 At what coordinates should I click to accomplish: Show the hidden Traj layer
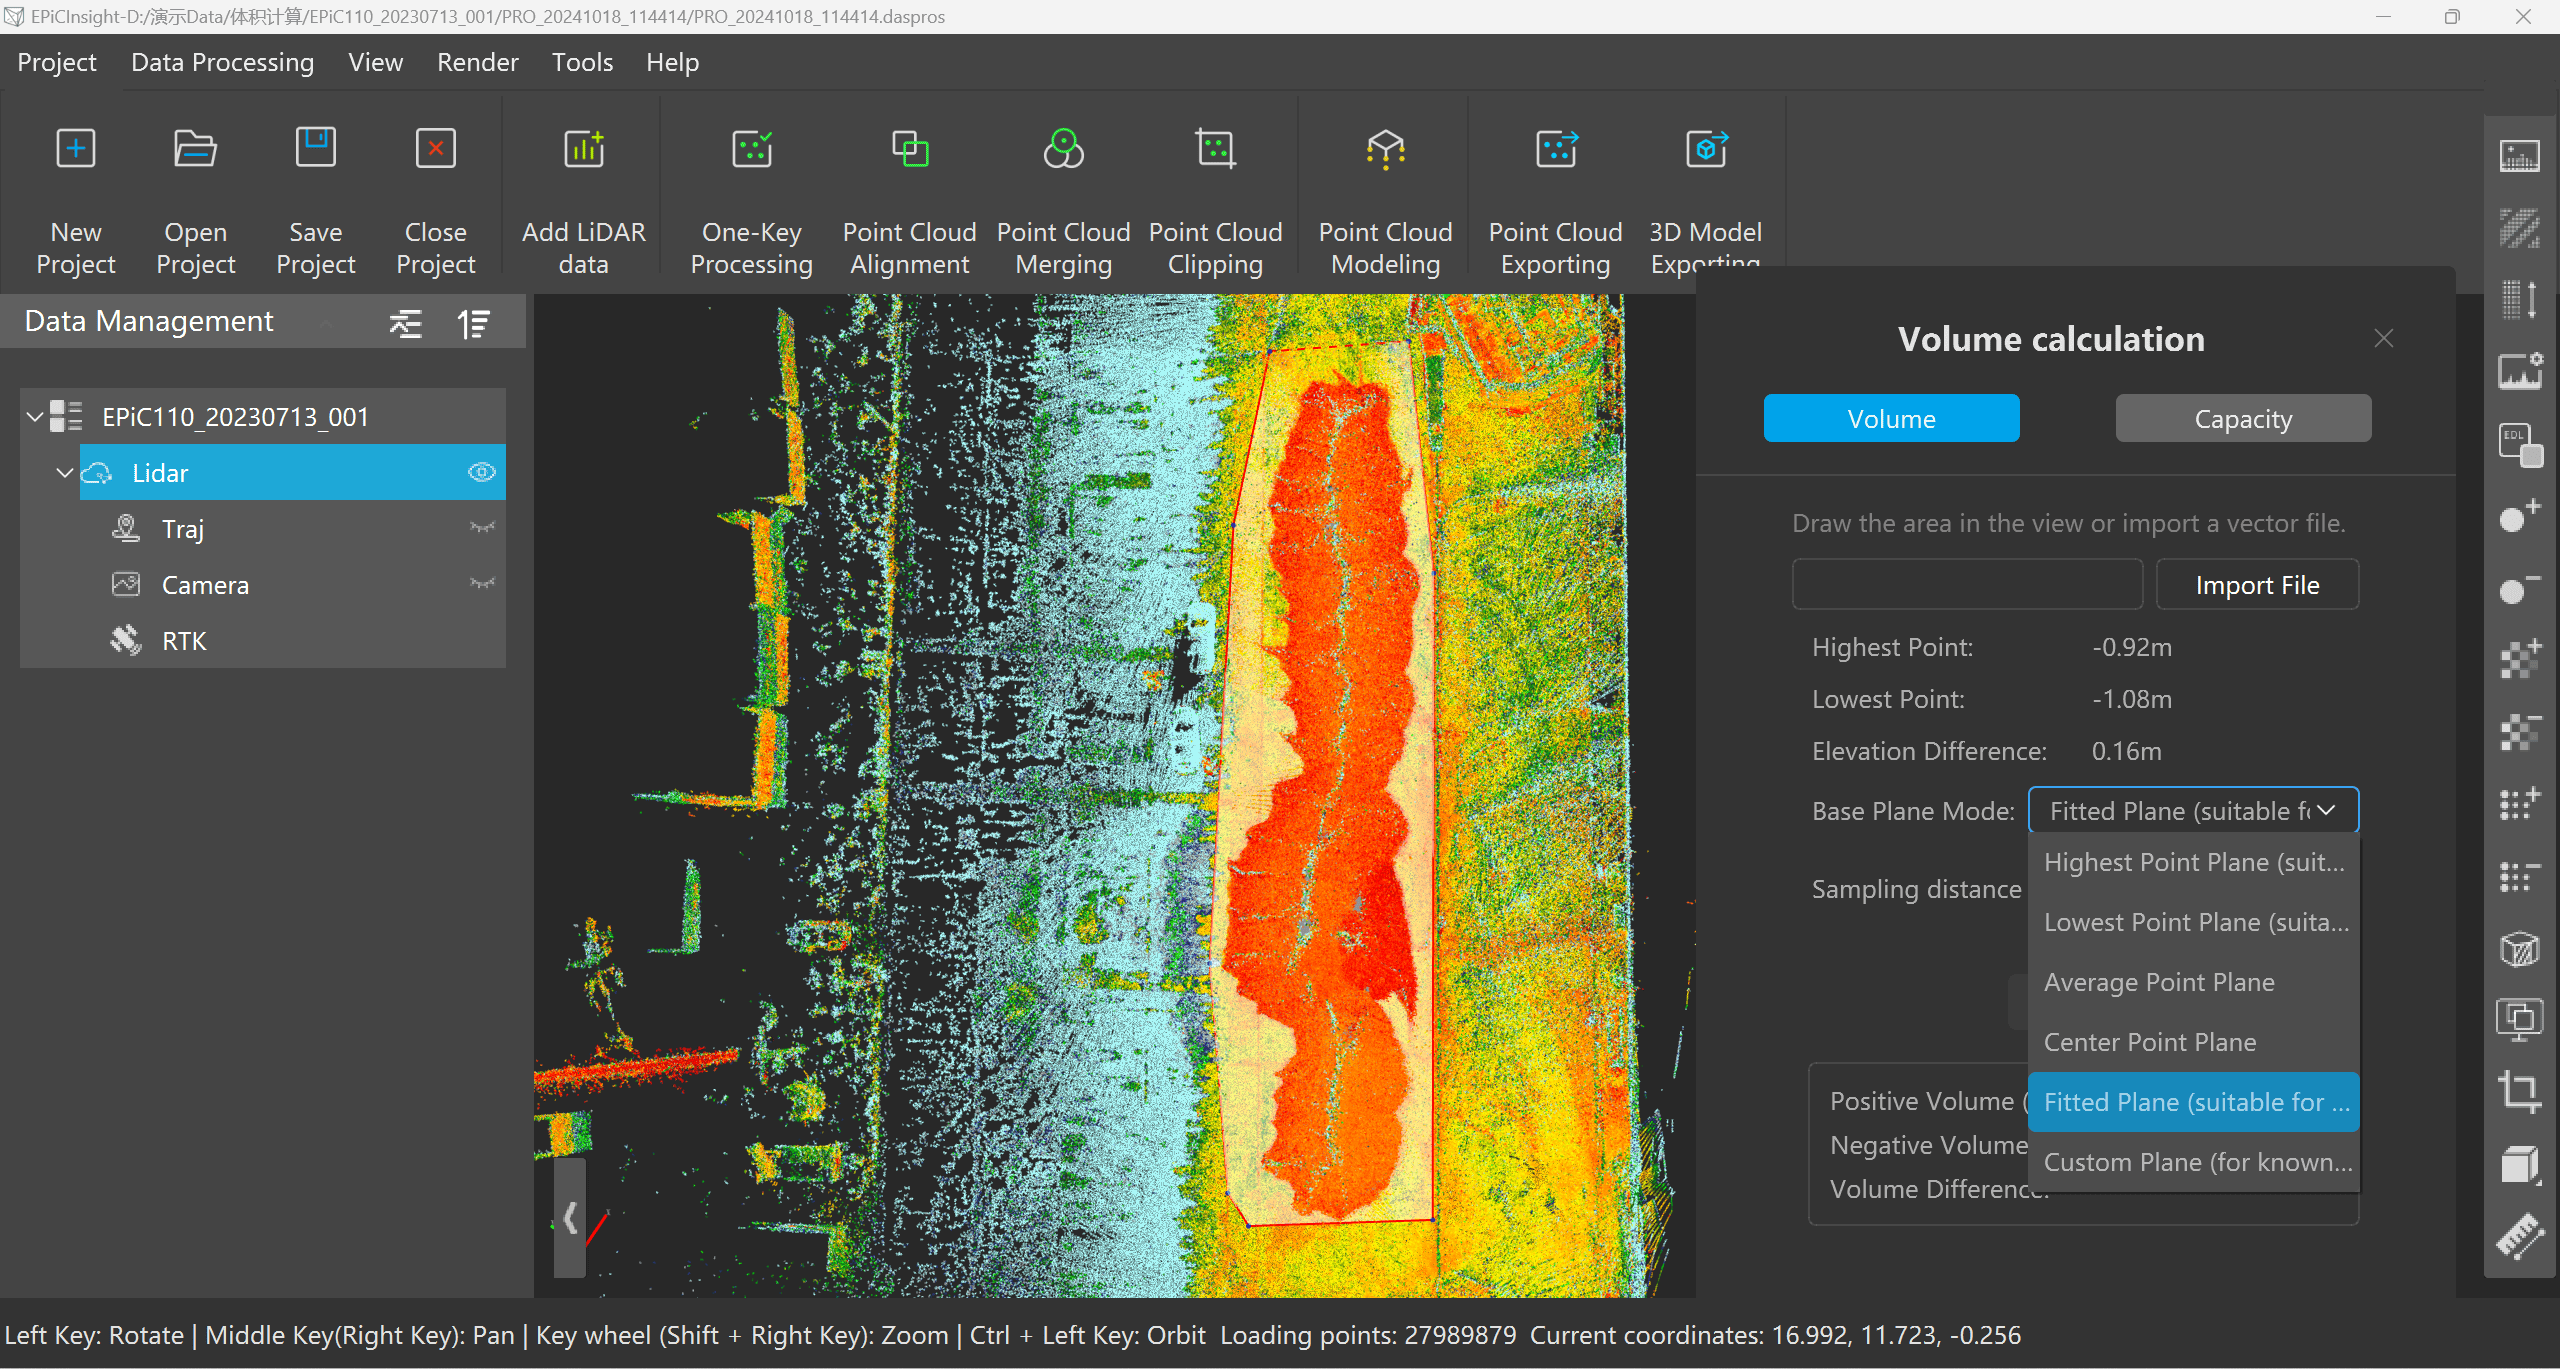[x=481, y=528]
